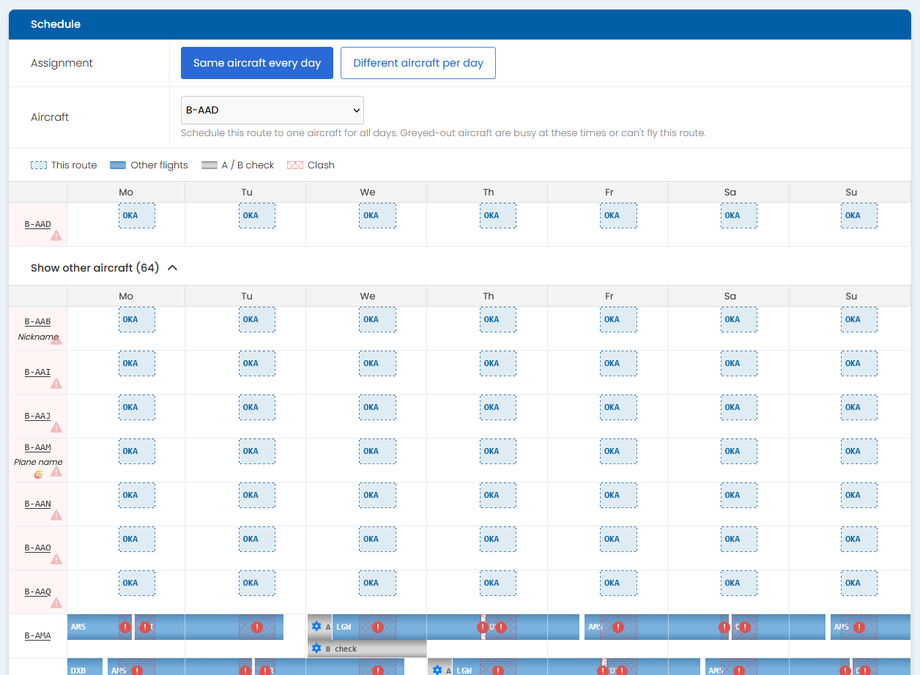Viewport: 920px width, 675px height.
Task: Click the Saturday OKA block in B-AAJ row
Action: [739, 407]
